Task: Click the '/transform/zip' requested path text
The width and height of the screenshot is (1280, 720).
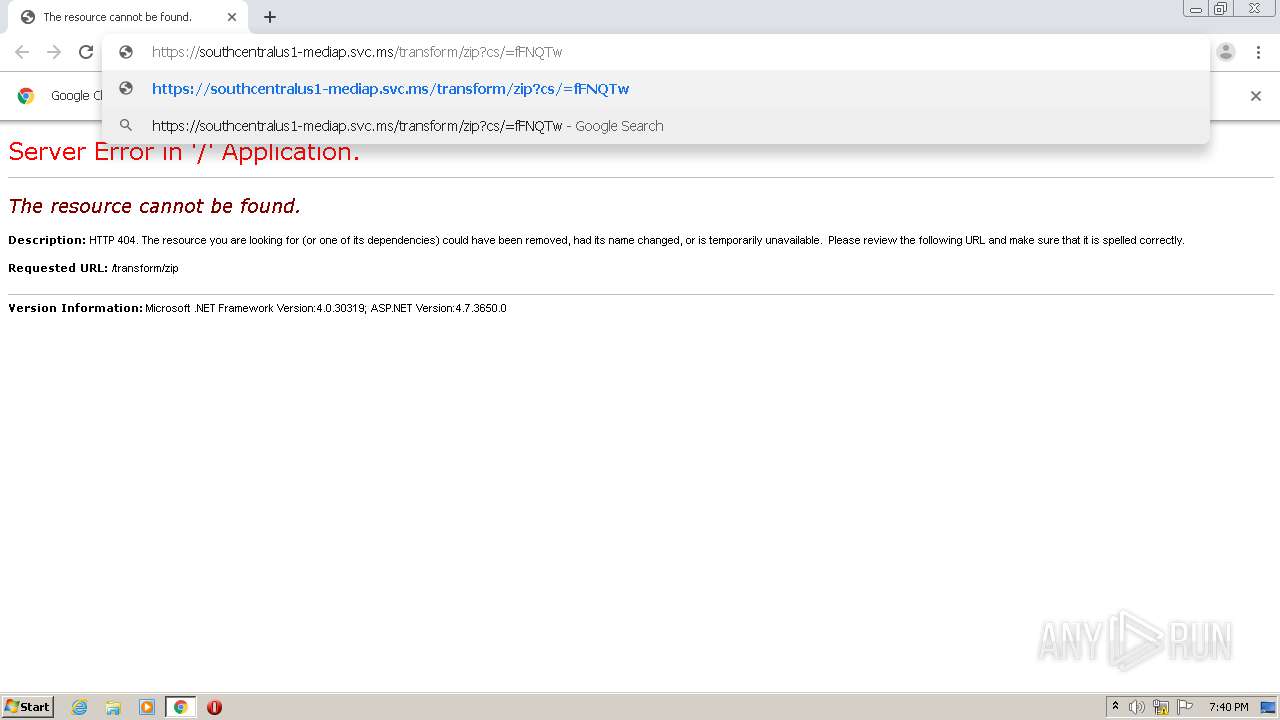Action: tap(145, 268)
